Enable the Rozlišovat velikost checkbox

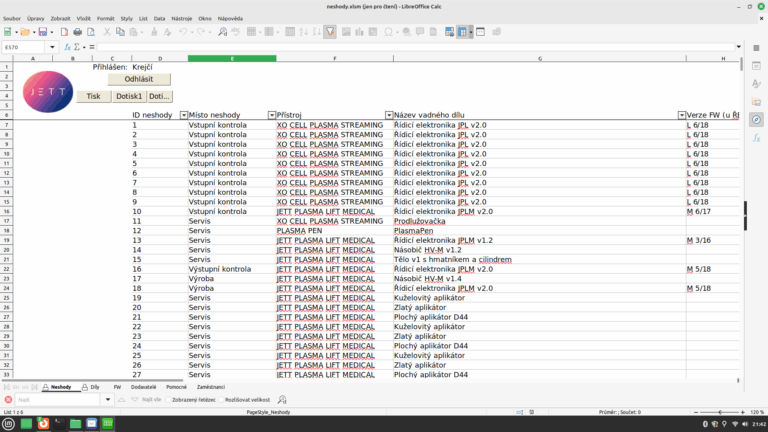[221, 400]
